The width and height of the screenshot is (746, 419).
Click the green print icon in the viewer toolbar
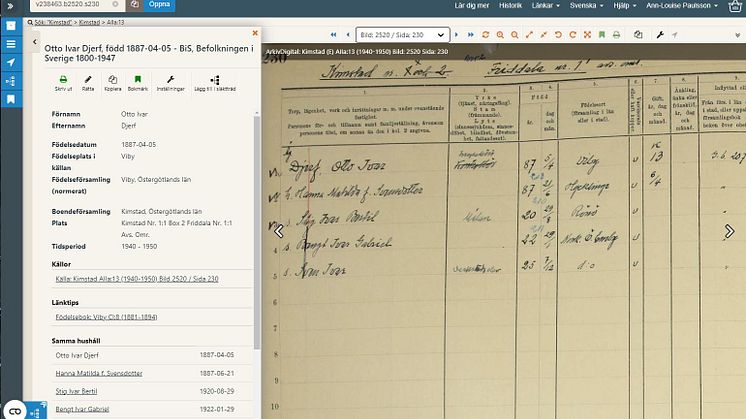[617, 35]
